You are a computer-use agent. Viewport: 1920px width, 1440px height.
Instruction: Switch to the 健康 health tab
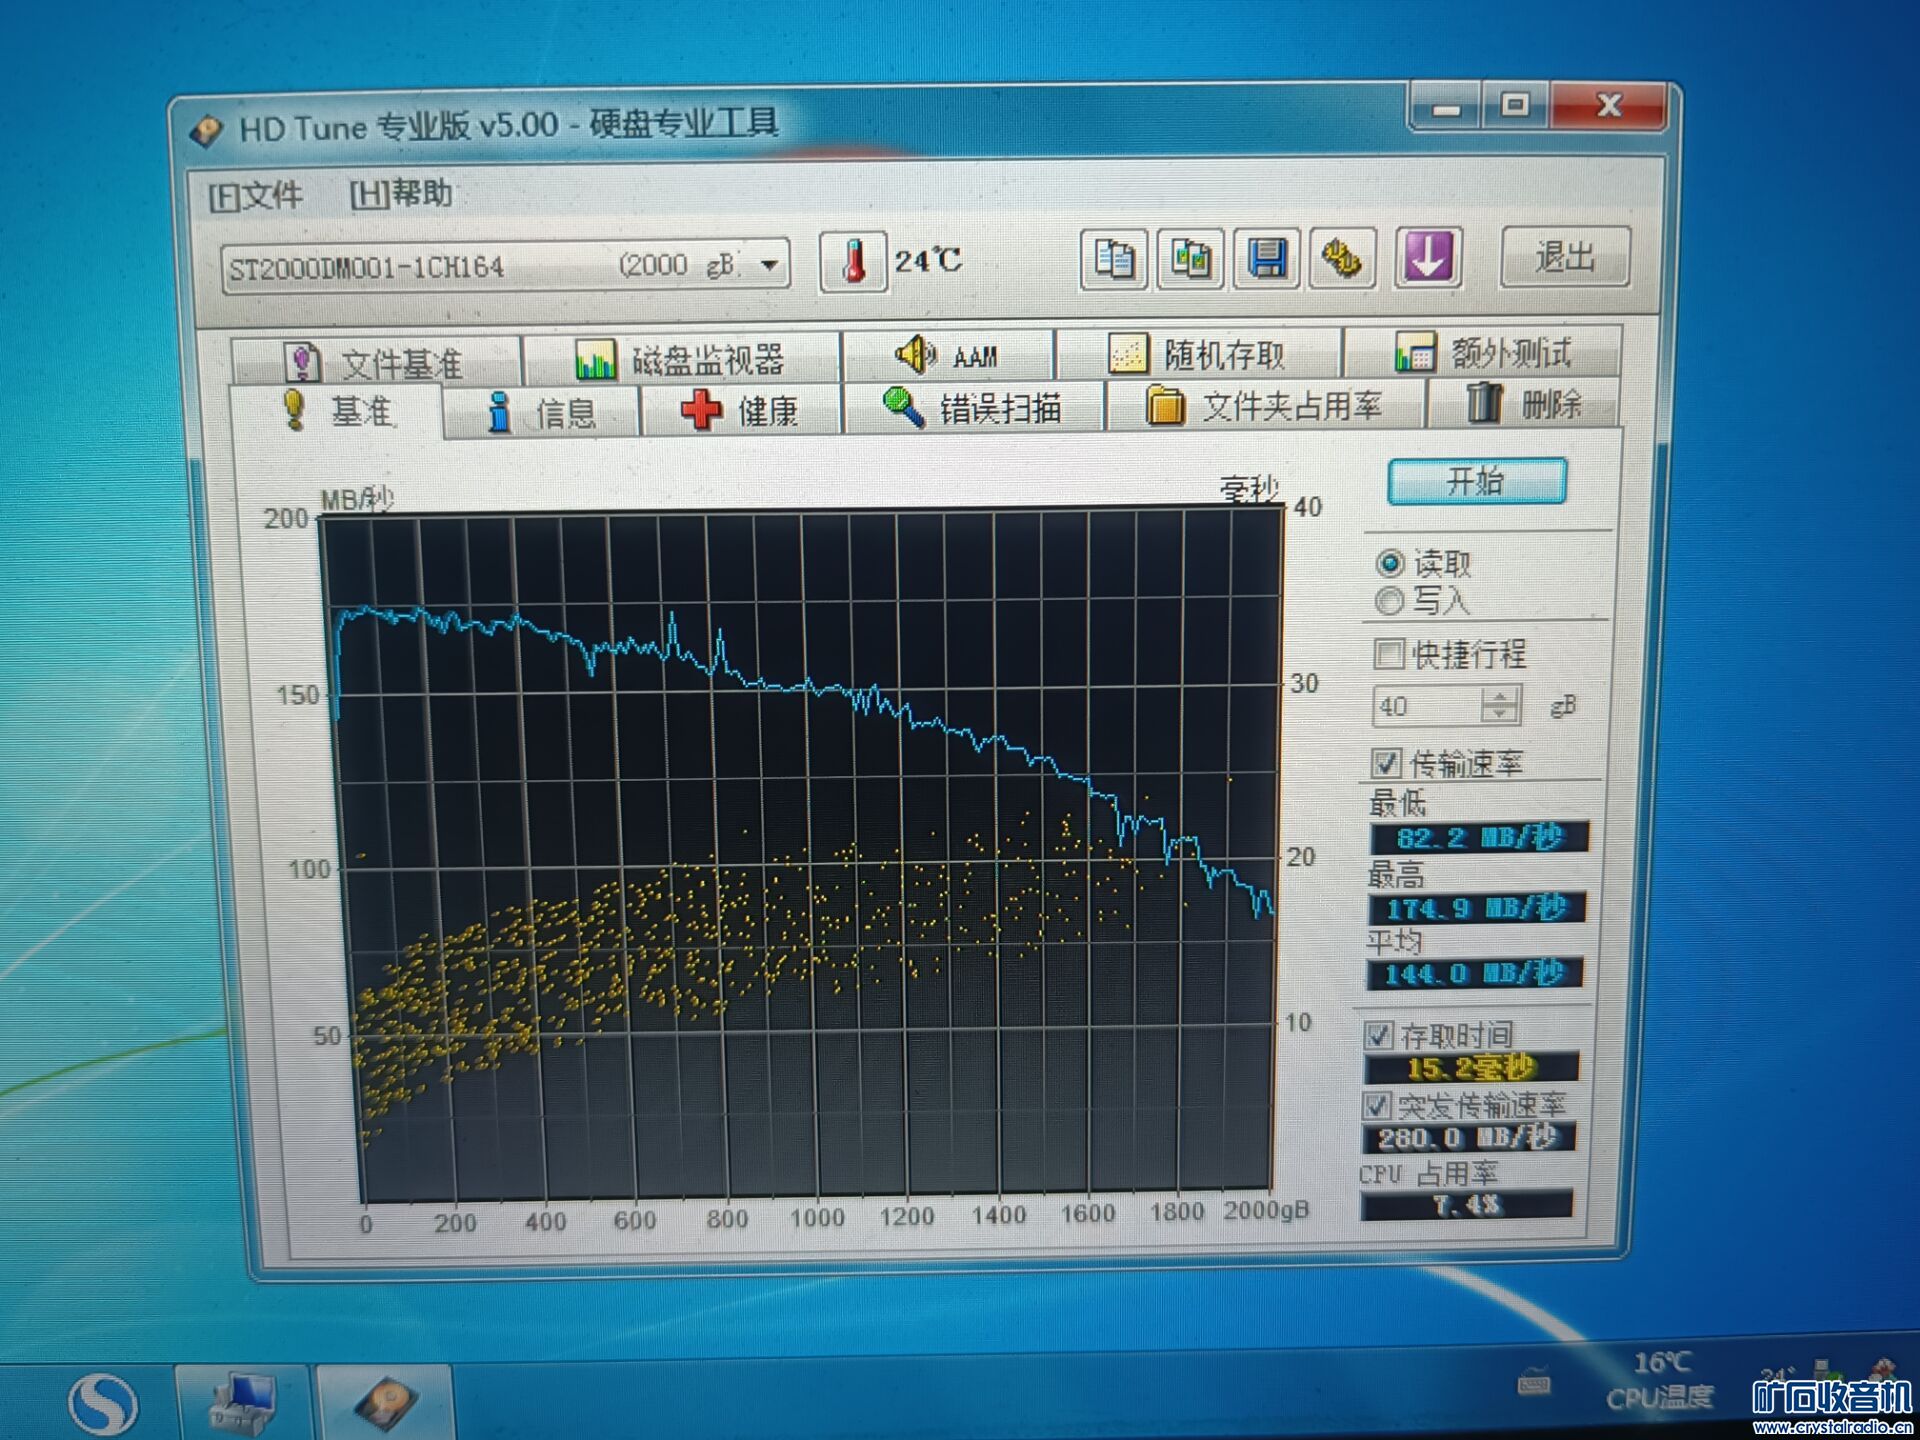click(740, 409)
